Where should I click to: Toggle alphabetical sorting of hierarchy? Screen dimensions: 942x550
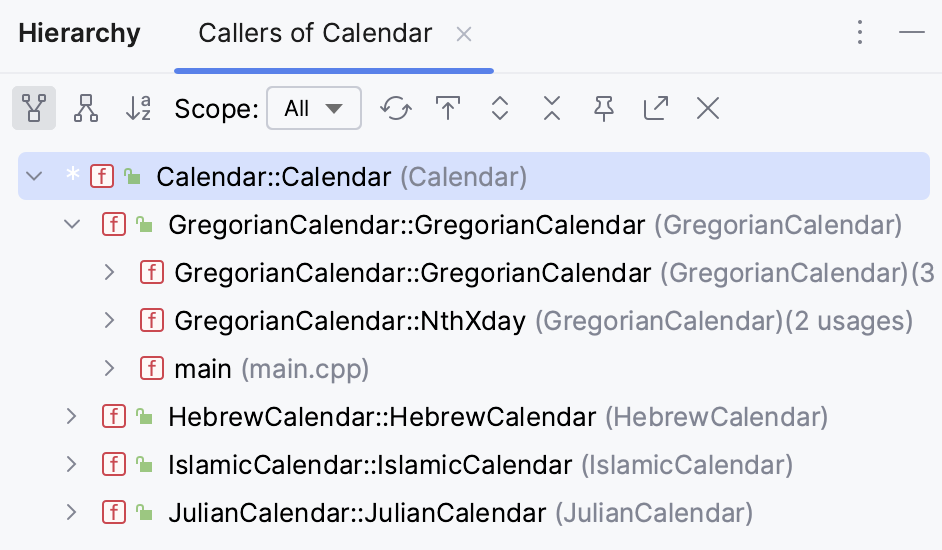[138, 108]
